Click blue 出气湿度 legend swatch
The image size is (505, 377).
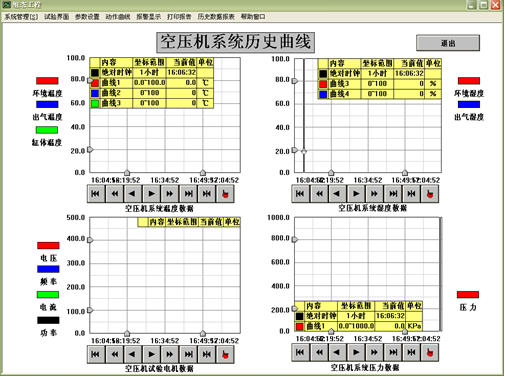[x=469, y=104]
